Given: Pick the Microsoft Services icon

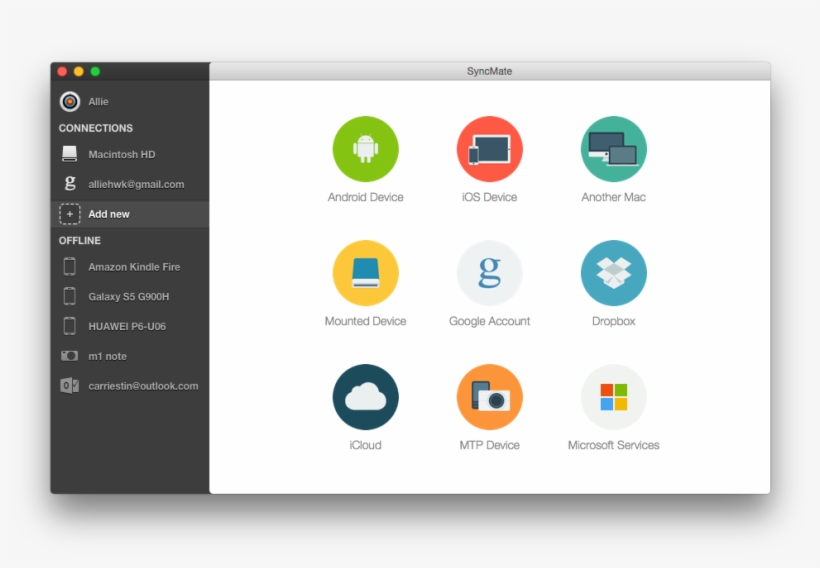Looking at the screenshot, I should [613, 397].
